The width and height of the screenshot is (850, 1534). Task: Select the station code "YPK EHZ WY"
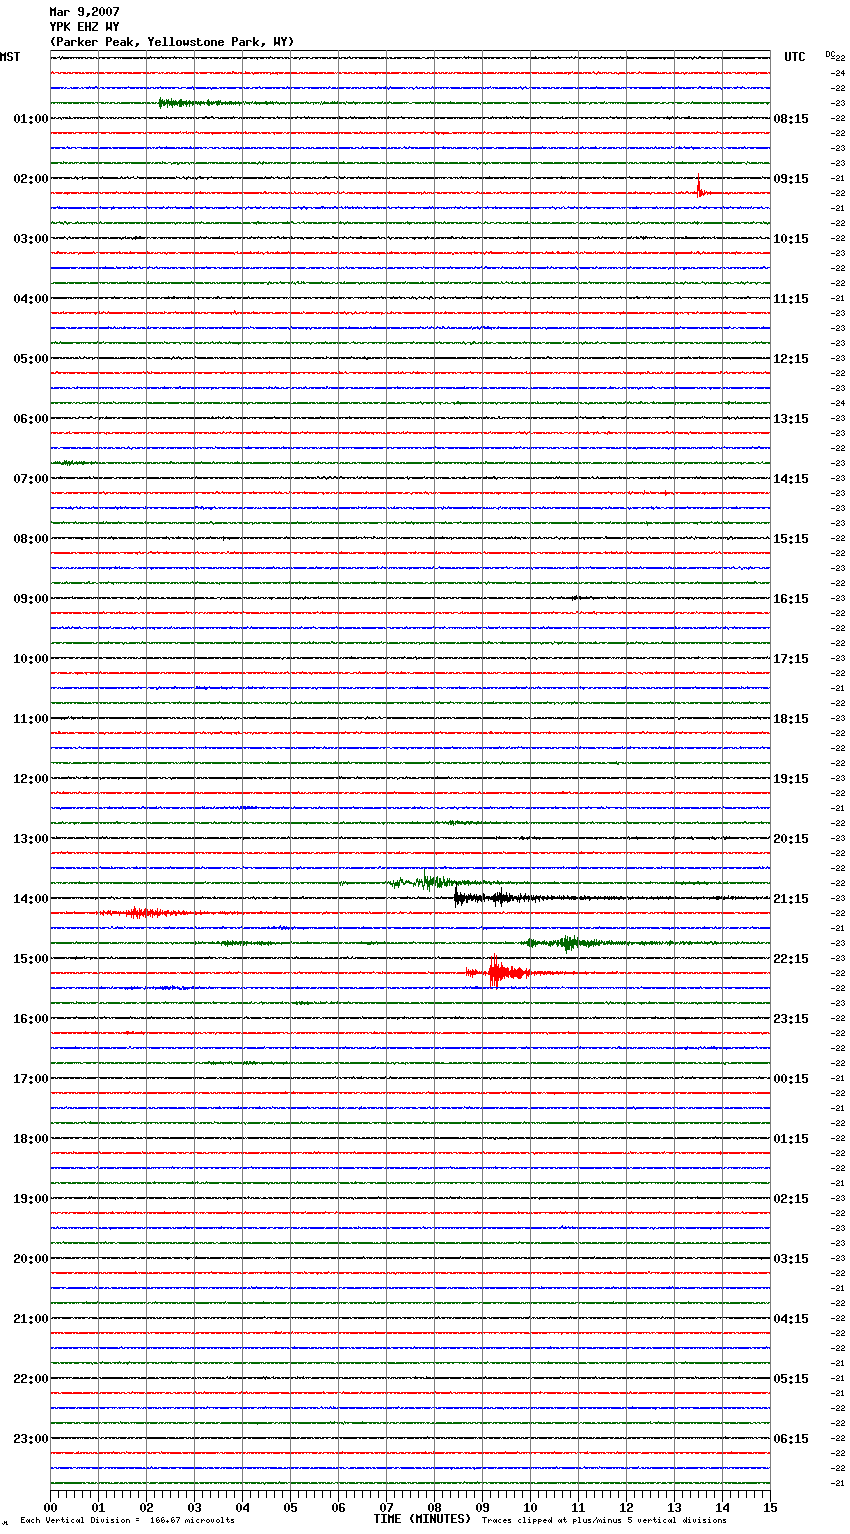point(84,27)
